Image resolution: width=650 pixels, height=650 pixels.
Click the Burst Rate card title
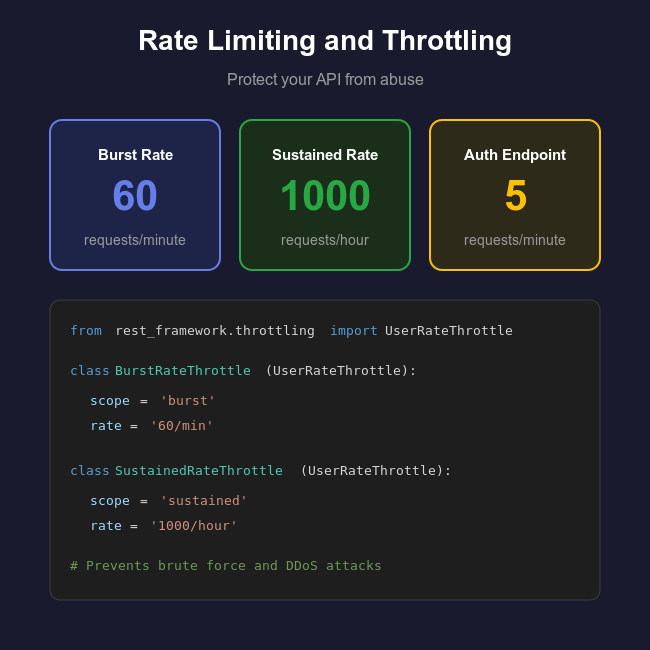coord(135,155)
